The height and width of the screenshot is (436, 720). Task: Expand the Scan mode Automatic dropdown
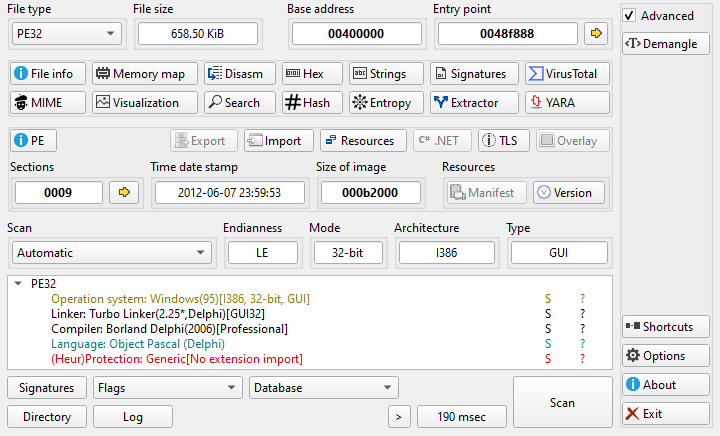click(x=110, y=253)
